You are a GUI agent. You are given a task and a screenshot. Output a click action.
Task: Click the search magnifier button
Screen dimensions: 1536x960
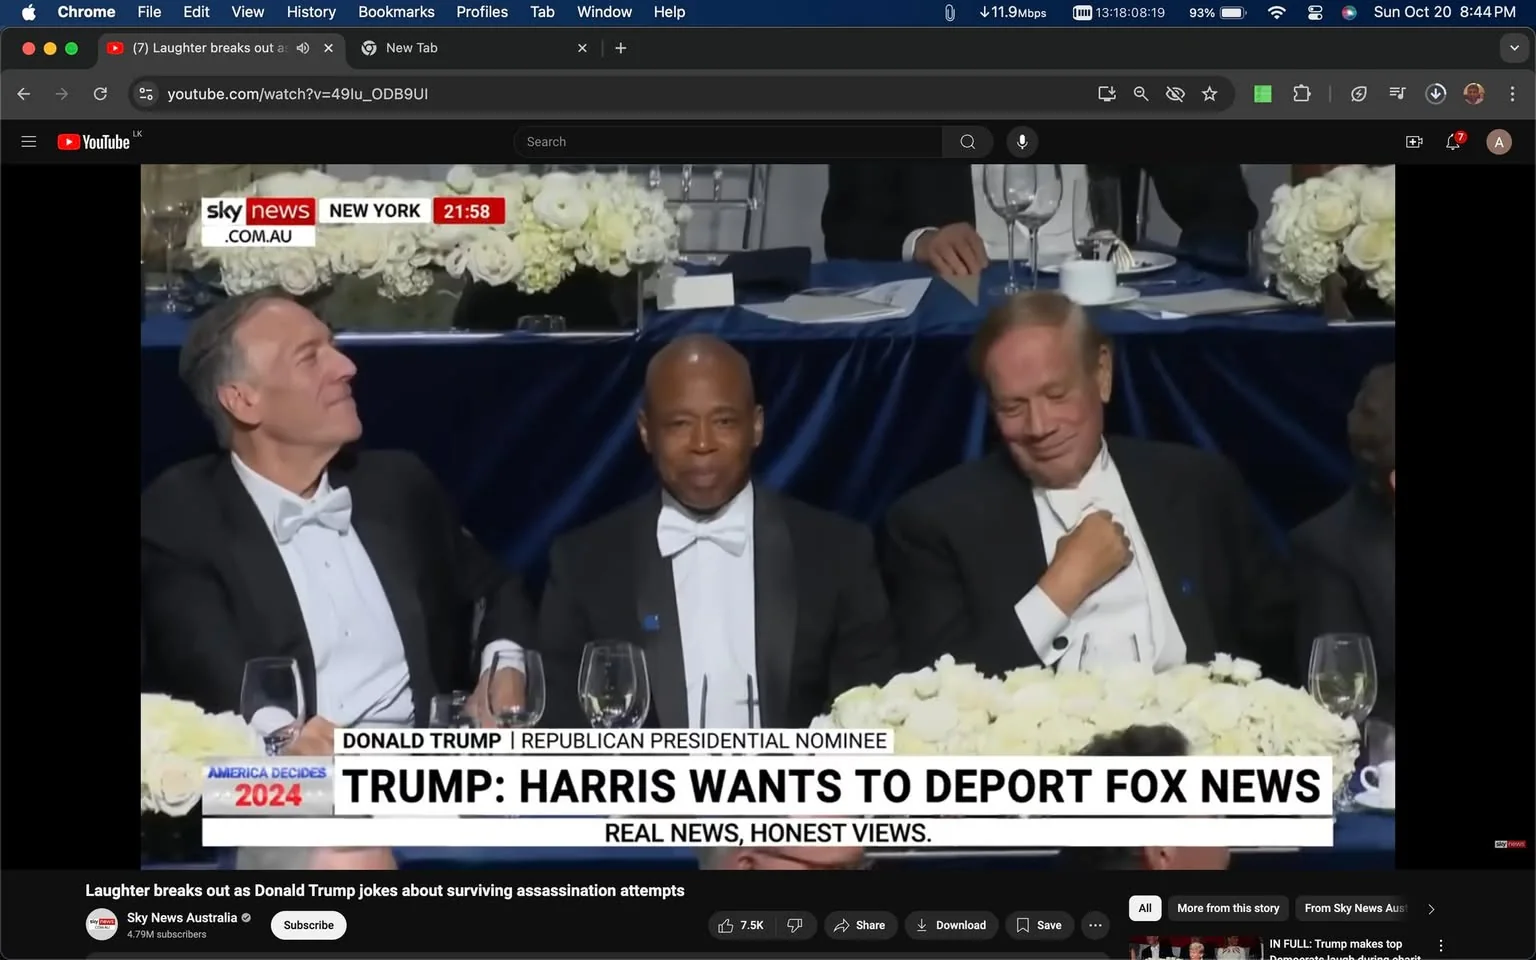click(x=967, y=142)
